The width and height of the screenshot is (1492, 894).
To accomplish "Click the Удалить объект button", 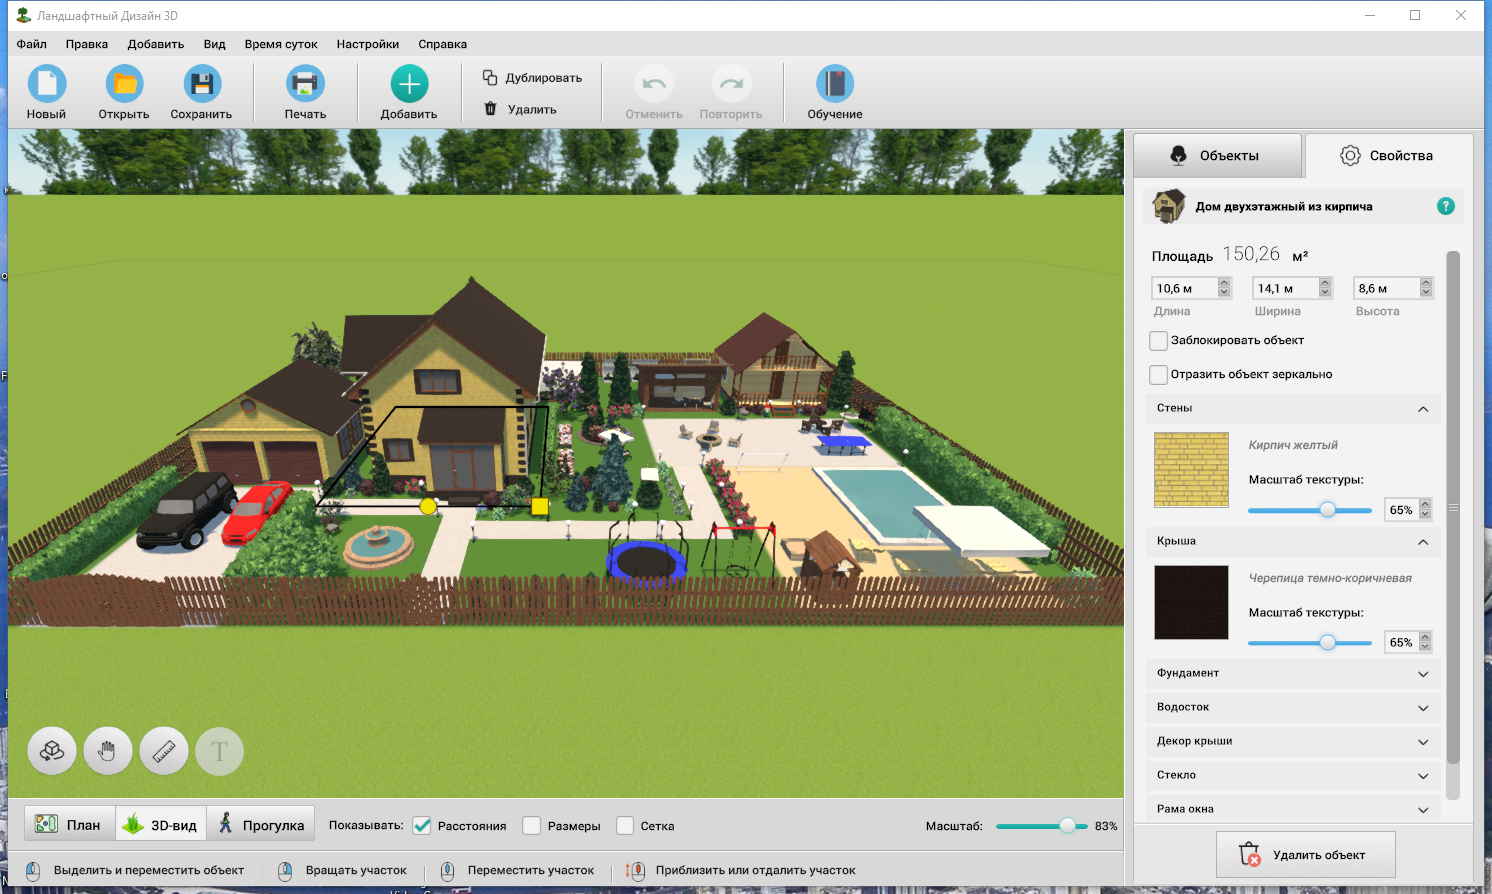I will (x=1305, y=855).
